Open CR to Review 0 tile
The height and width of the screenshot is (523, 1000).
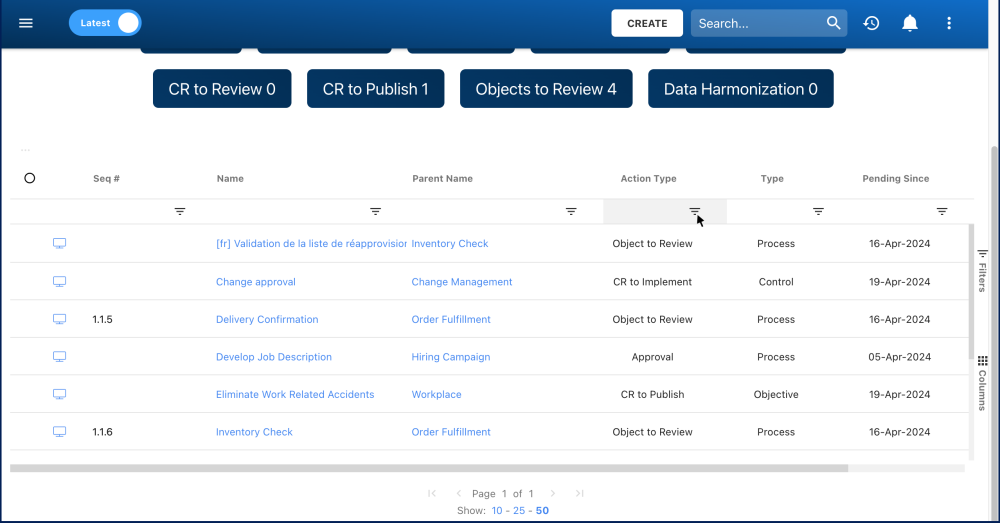click(x=222, y=89)
